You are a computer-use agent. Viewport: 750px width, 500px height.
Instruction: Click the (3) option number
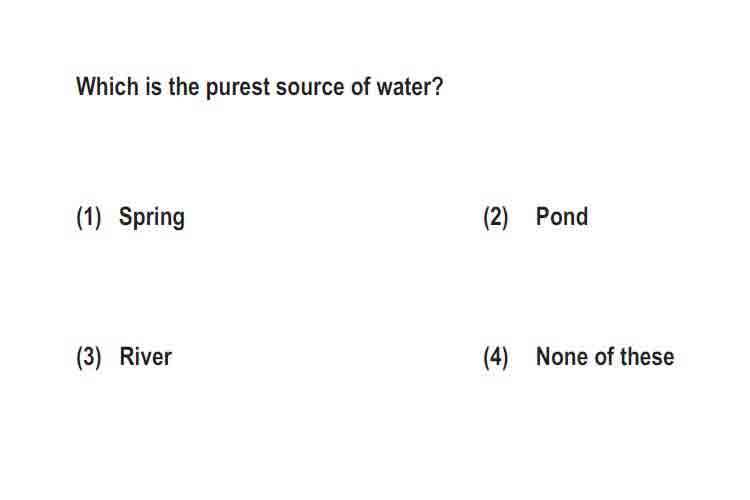coord(89,358)
